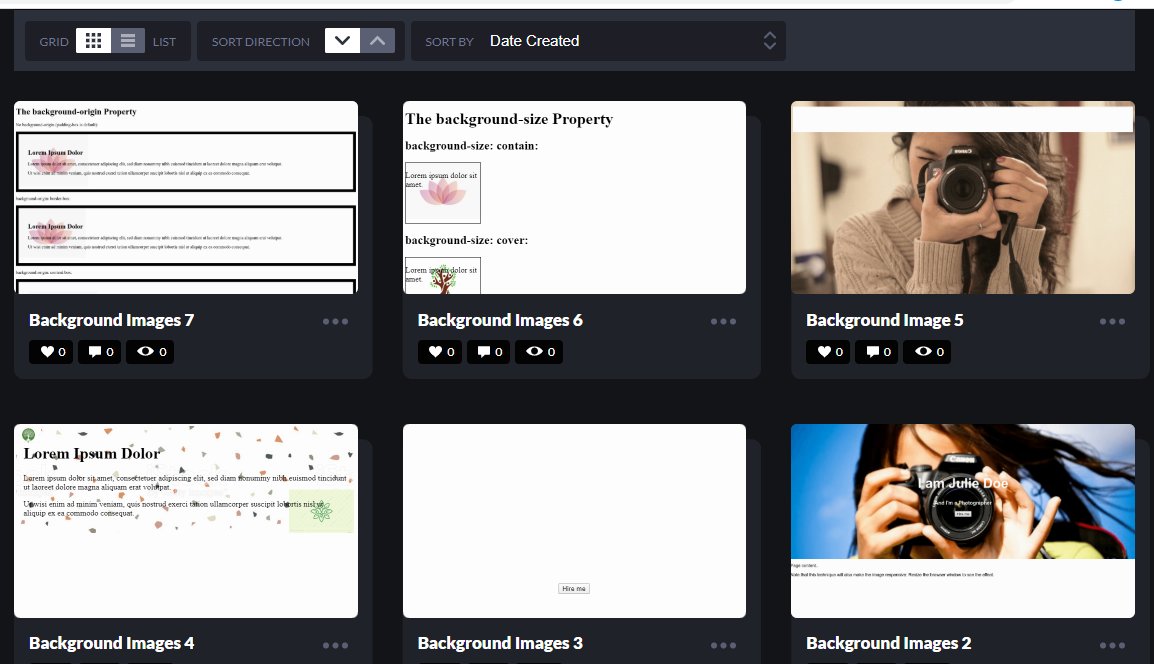This screenshot has height=664, width=1154.
Task: Open more options for Background Images 4
Action: [x=336, y=646]
